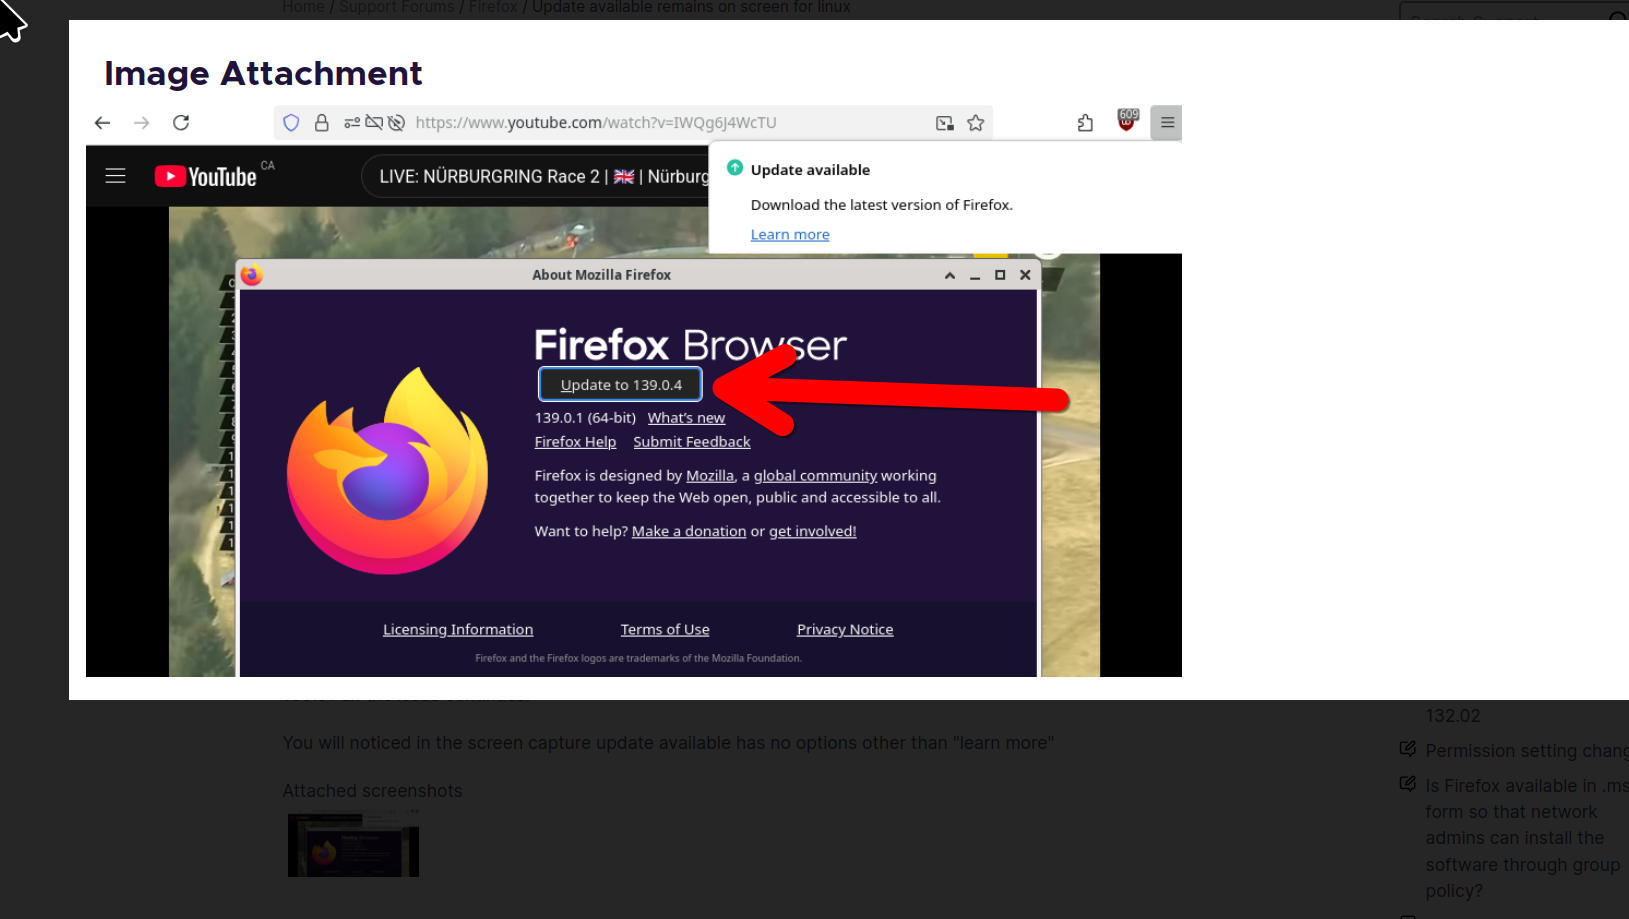This screenshot has width=1629, height=919.
Task: Click the Firefox icon in About dialog titlebar
Action: pyautogui.click(x=252, y=274)
